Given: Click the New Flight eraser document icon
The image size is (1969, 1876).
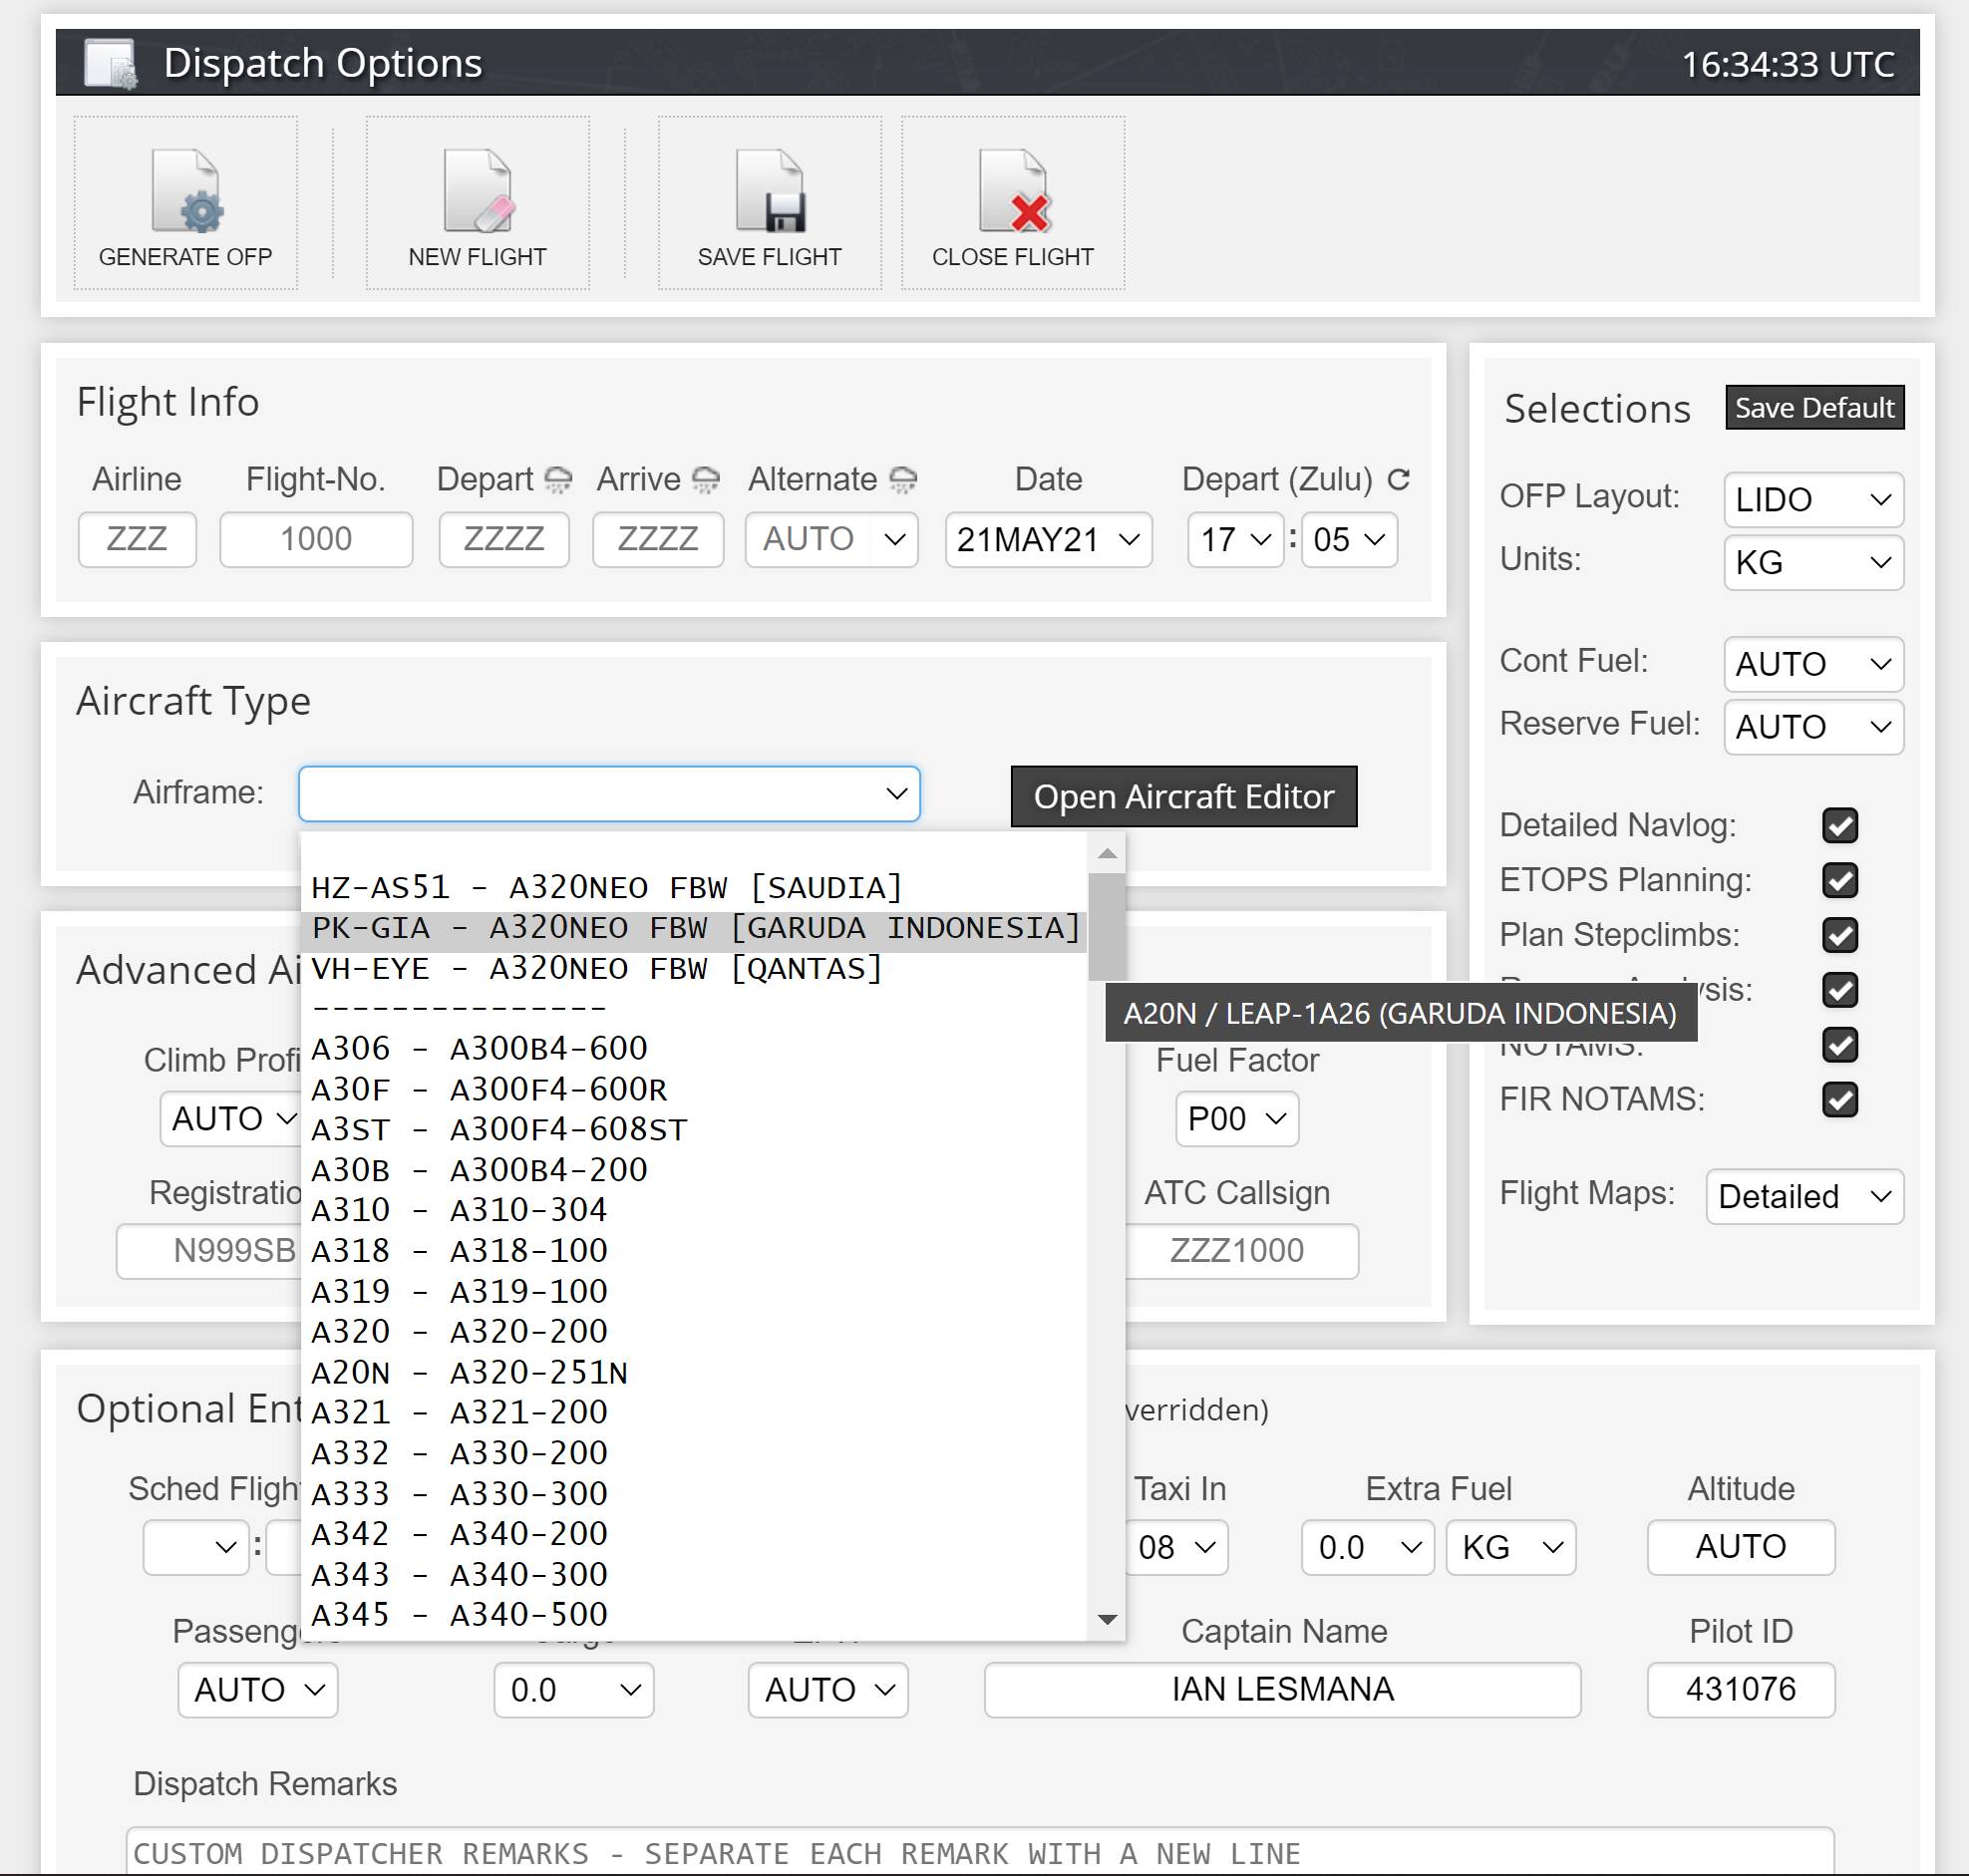Looking at the screenshot, I should [x=477, y=190].
